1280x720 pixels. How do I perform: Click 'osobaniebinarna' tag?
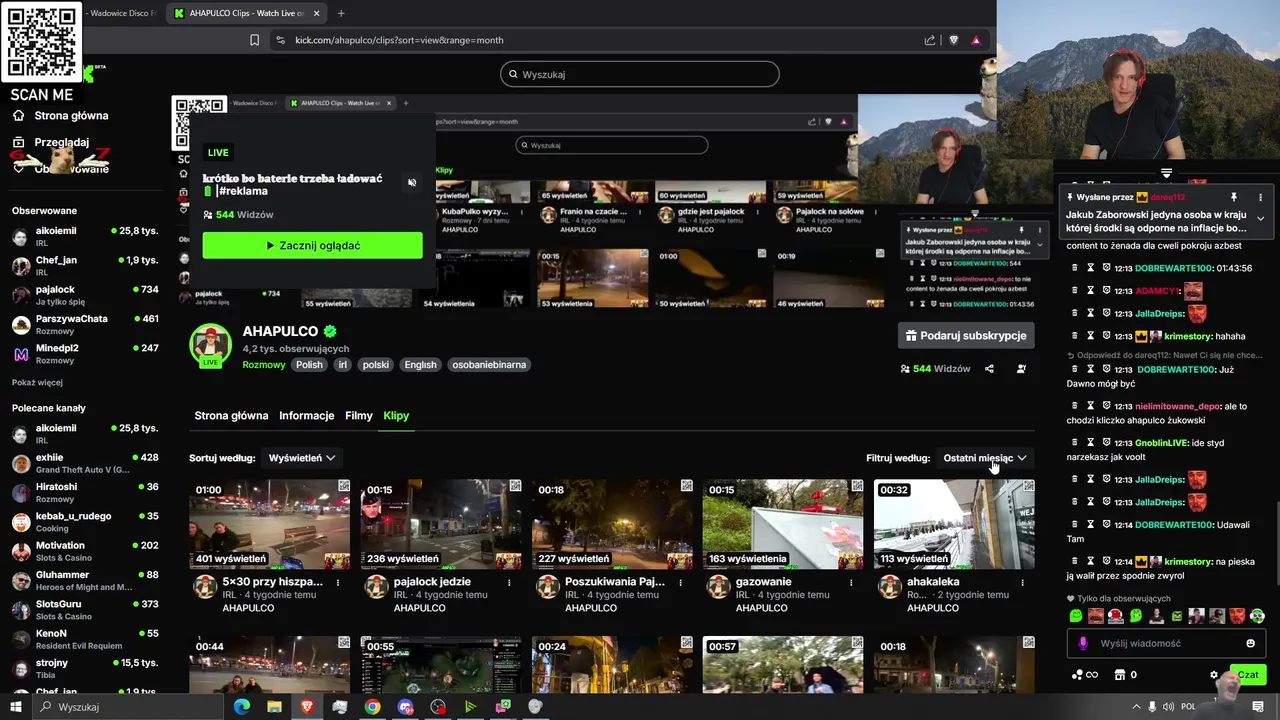(489, 365)
